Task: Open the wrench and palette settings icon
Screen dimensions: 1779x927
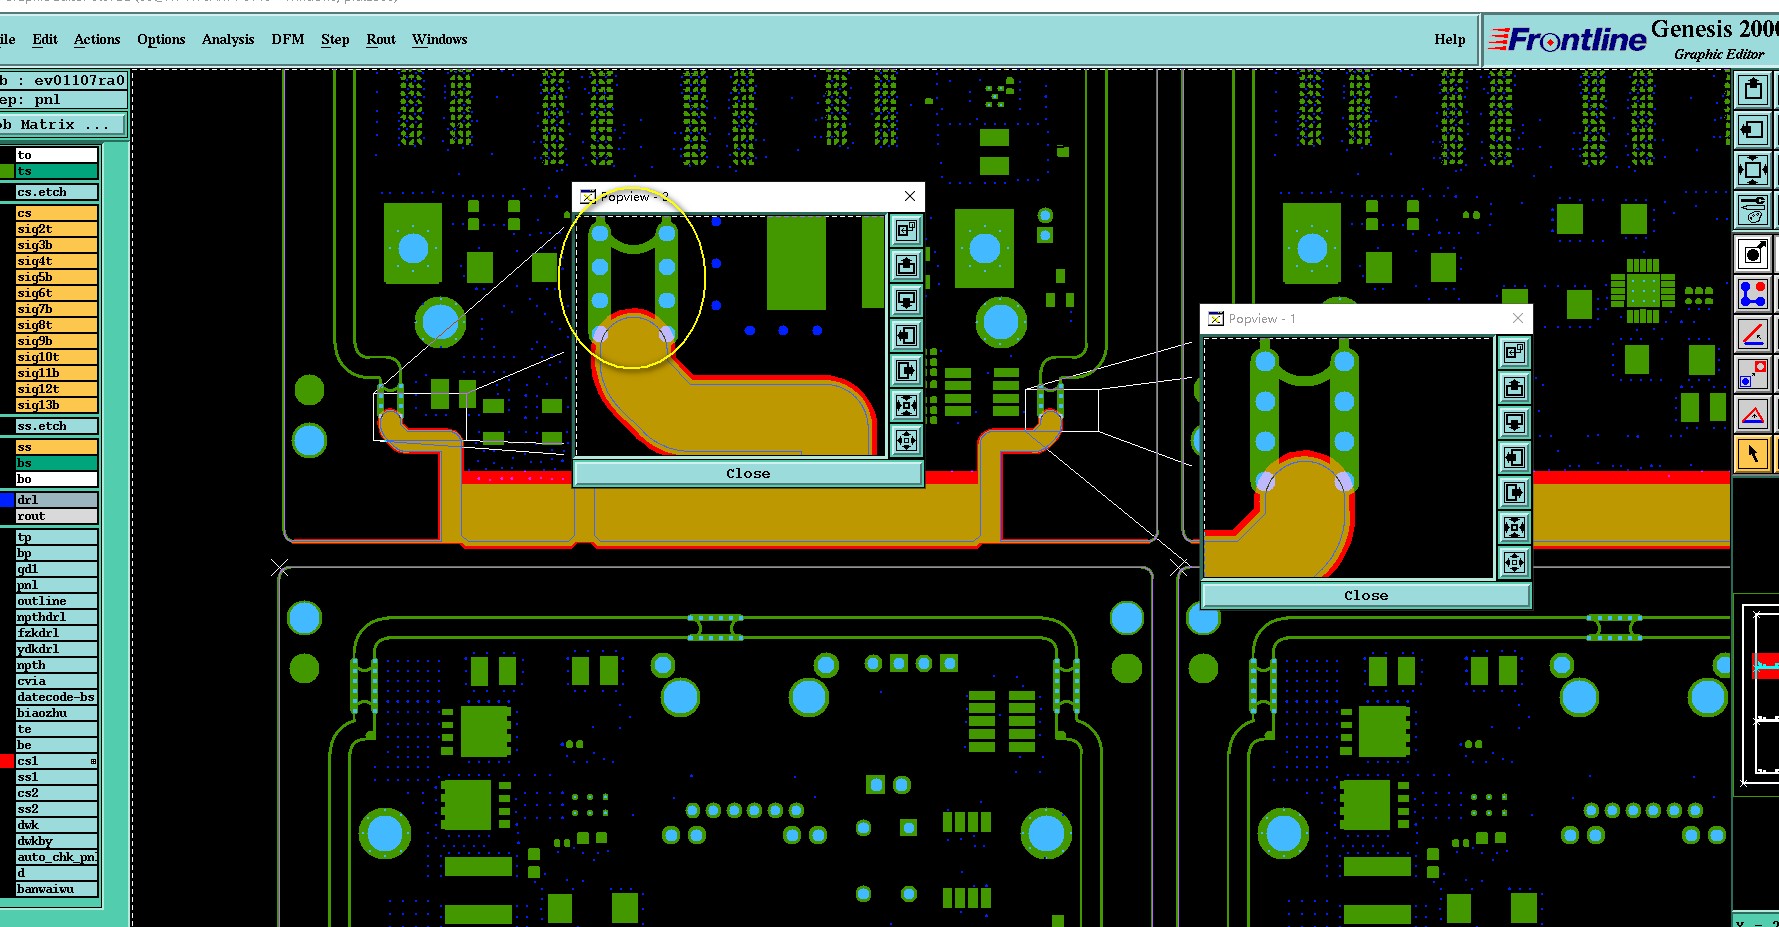Action: tap(1753, 210)
